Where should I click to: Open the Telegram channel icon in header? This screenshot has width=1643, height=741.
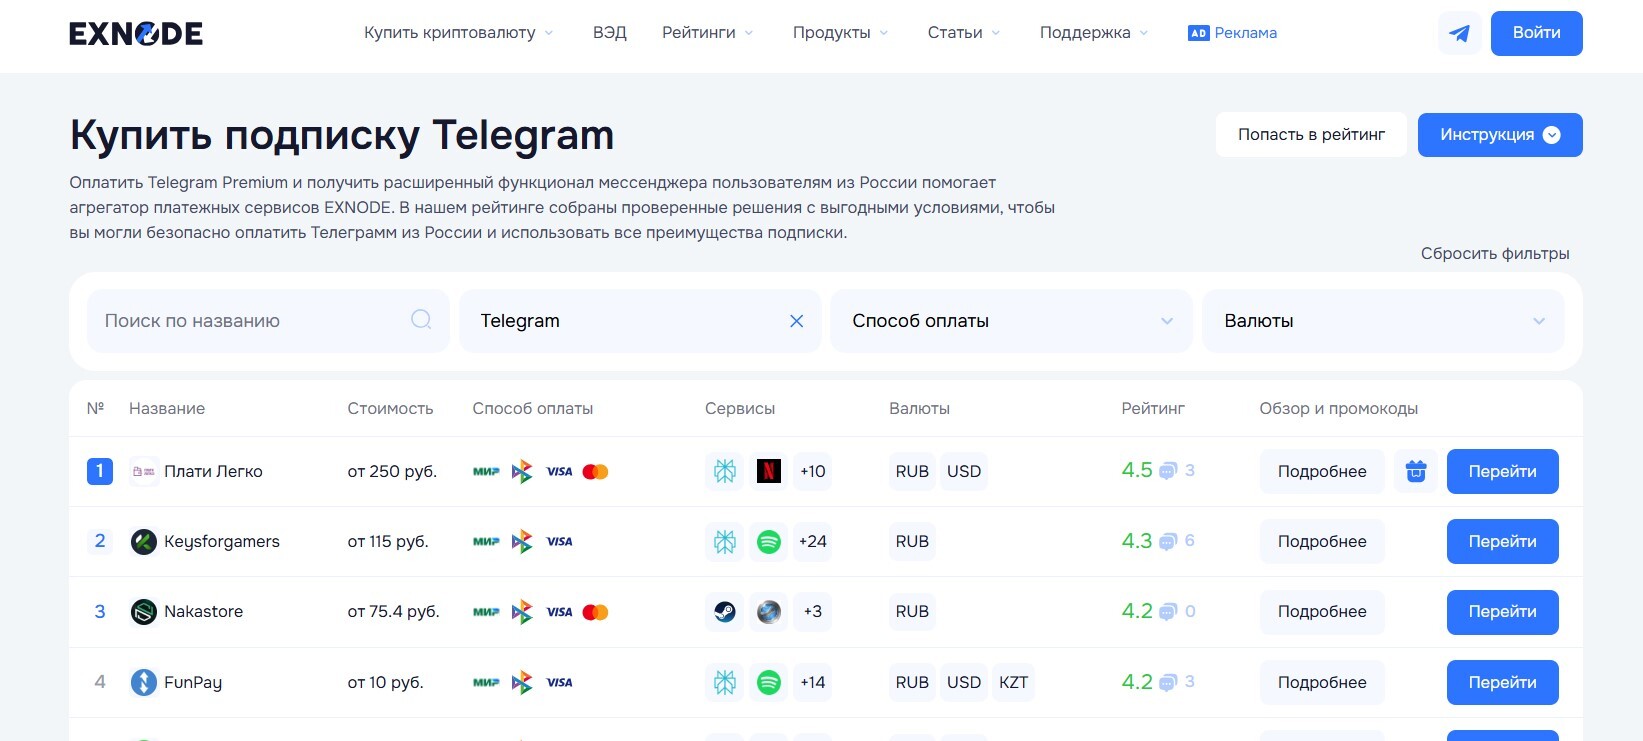pos(1459,34)
